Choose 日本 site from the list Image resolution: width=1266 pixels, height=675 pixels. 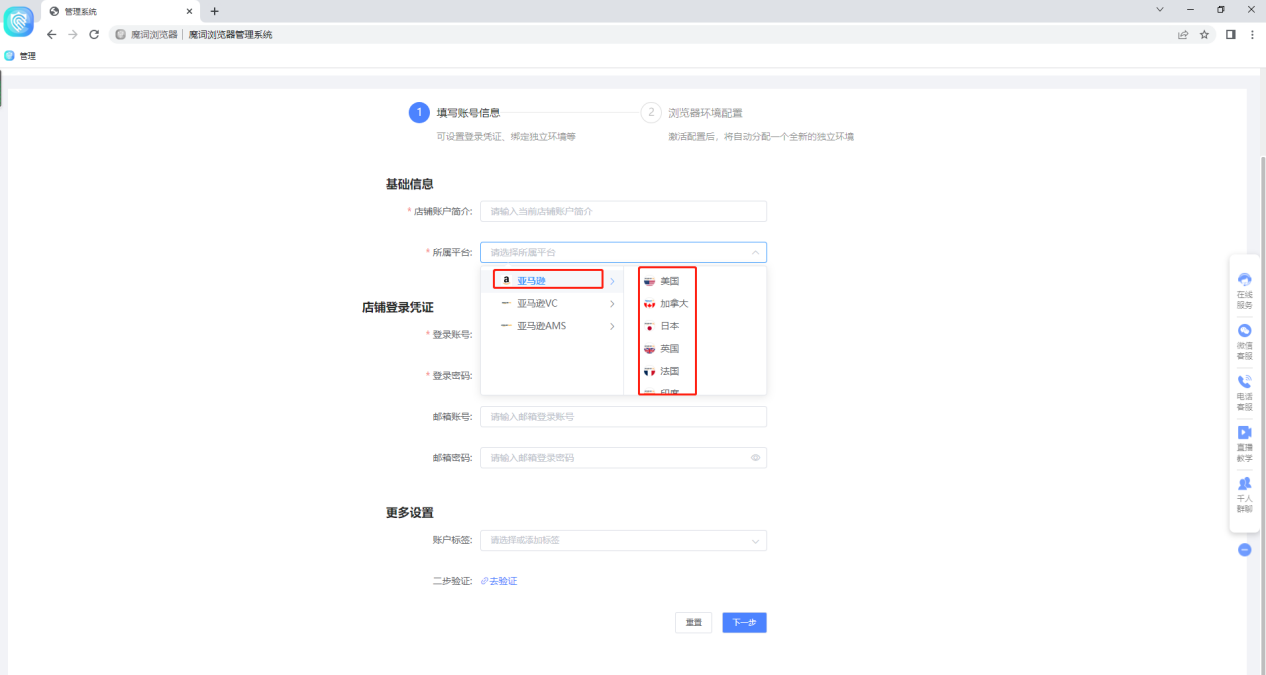(669, 326)
